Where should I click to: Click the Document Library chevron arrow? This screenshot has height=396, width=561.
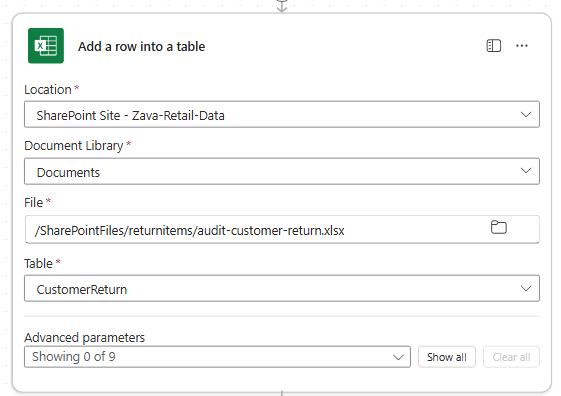[526, 171]
